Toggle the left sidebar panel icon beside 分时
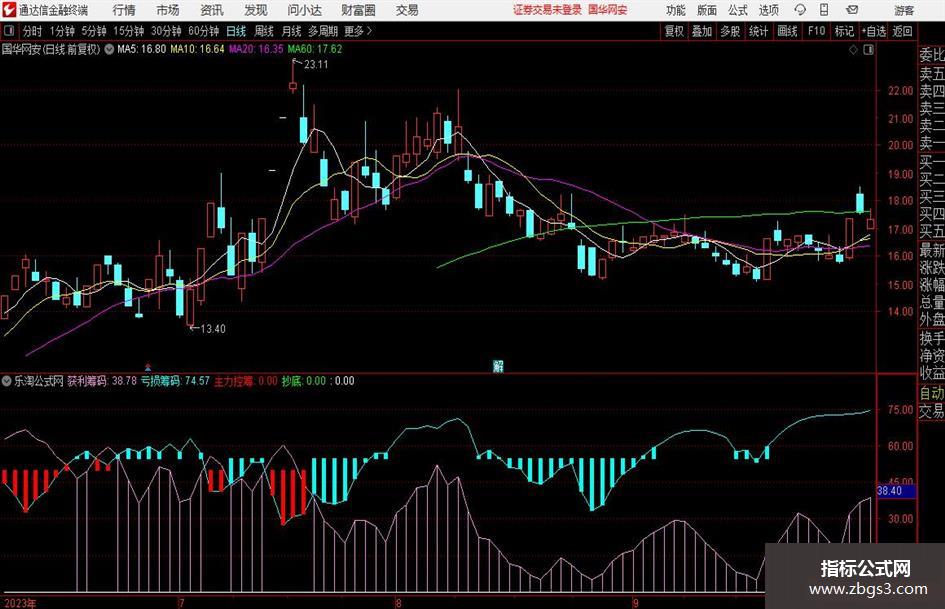The height and width of the screenshot is (609, 945). click(9, 31)
